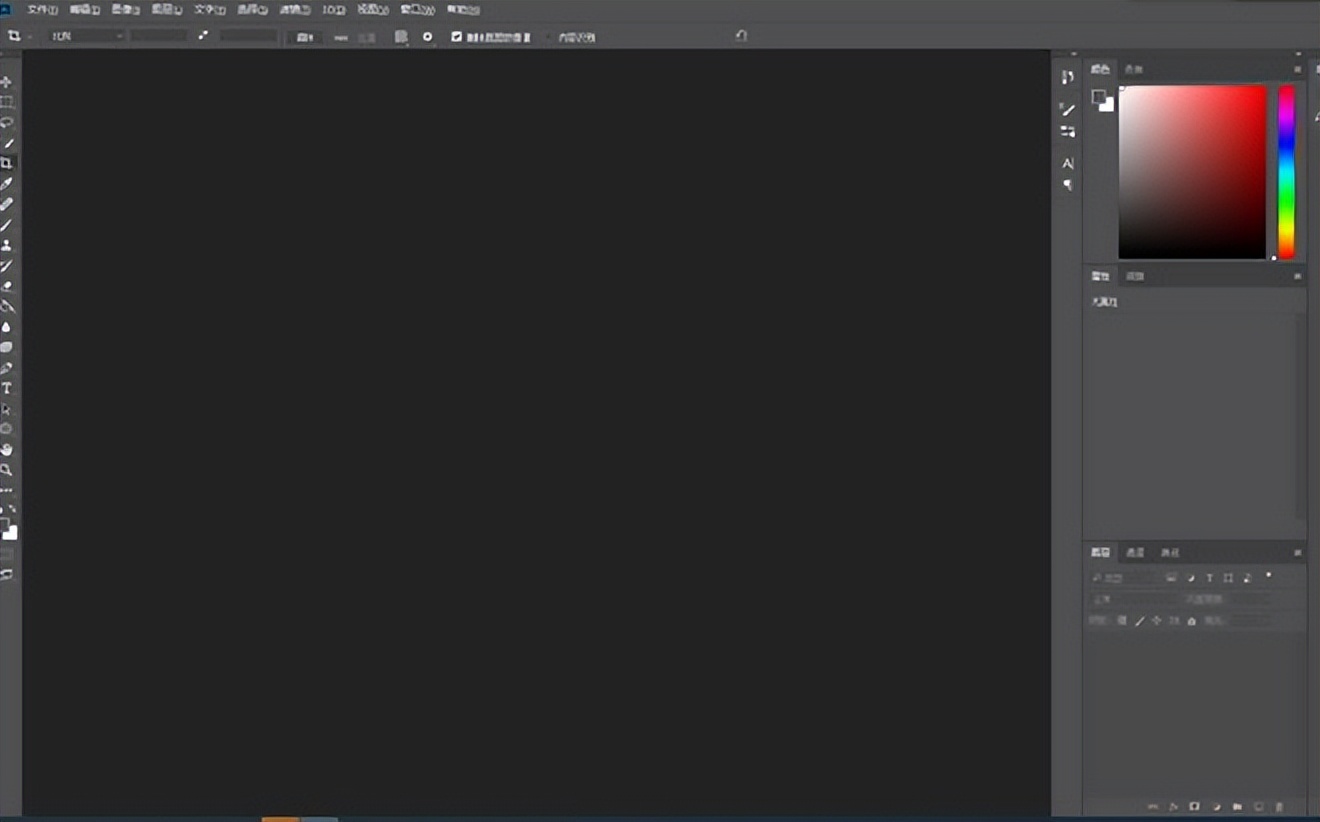Create a new layer
This screenshot has height=822, width=1320.
click(x=1259, y=806)
